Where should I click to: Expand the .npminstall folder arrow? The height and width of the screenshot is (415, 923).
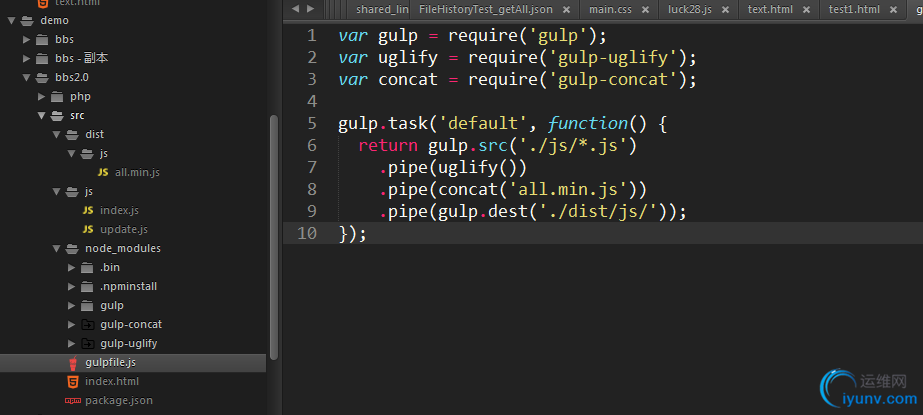(71, 287)
